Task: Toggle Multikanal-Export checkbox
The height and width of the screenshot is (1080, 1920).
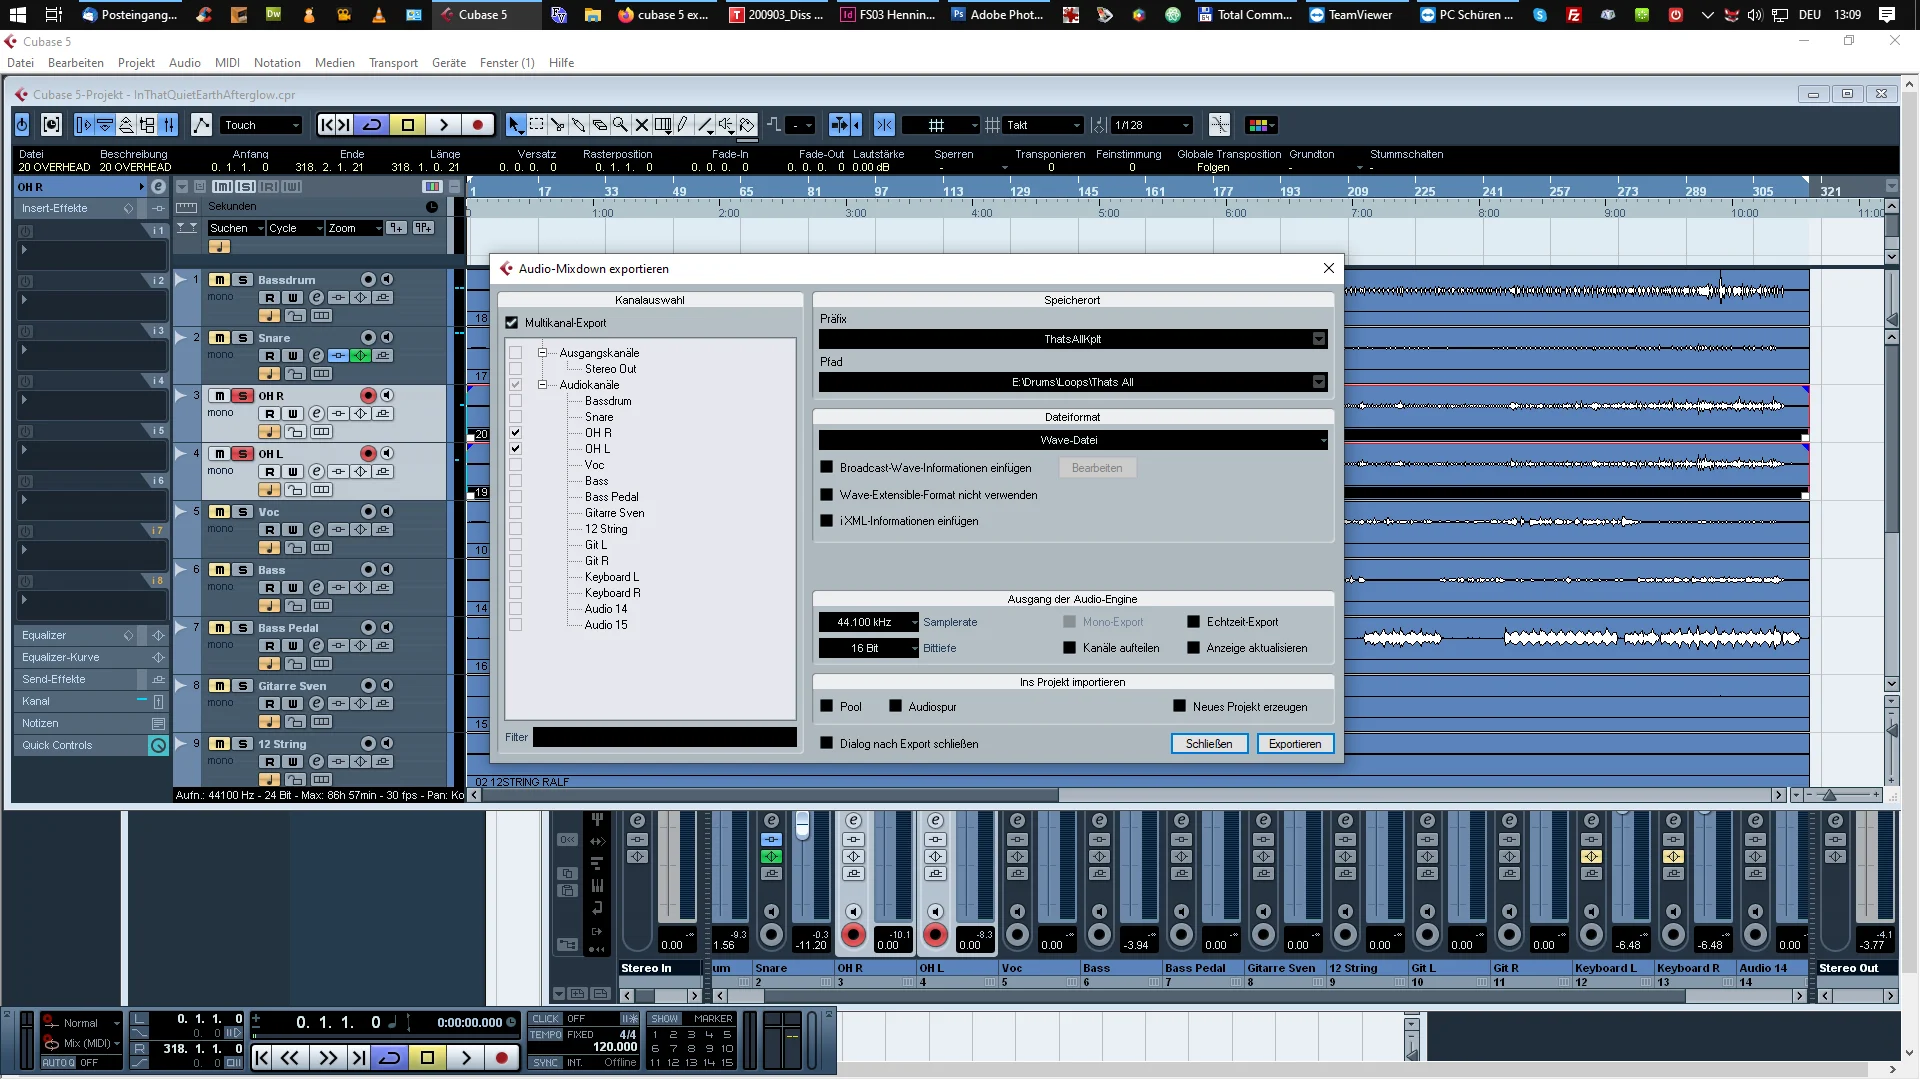Action: 512,323
